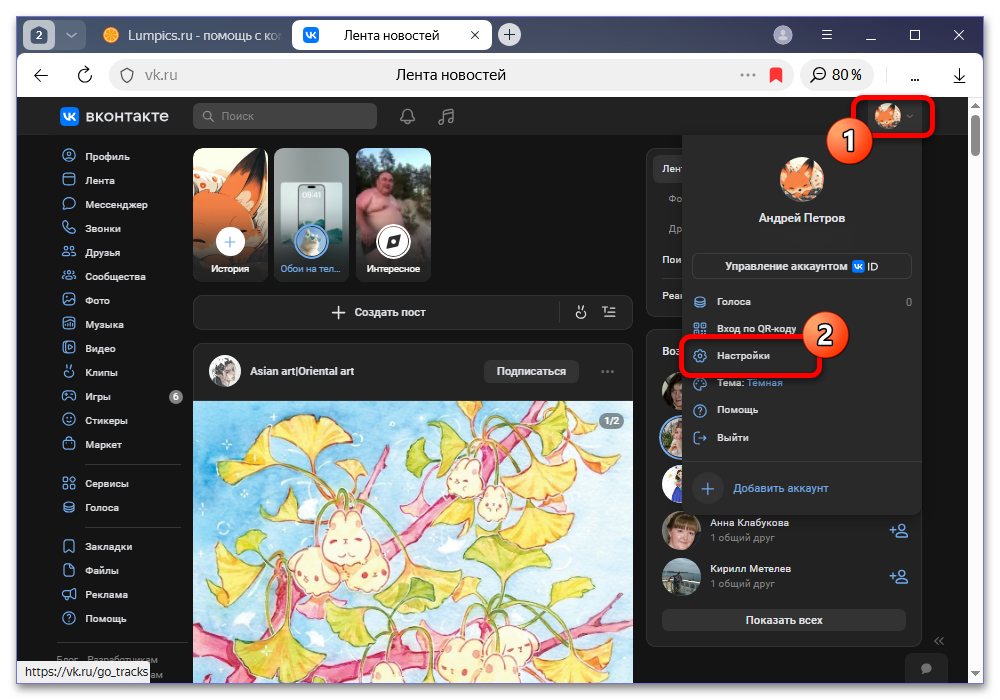Screen dimensions: 1000x700
Task: Collapse the right panel with double chevron
Action: 939,641
